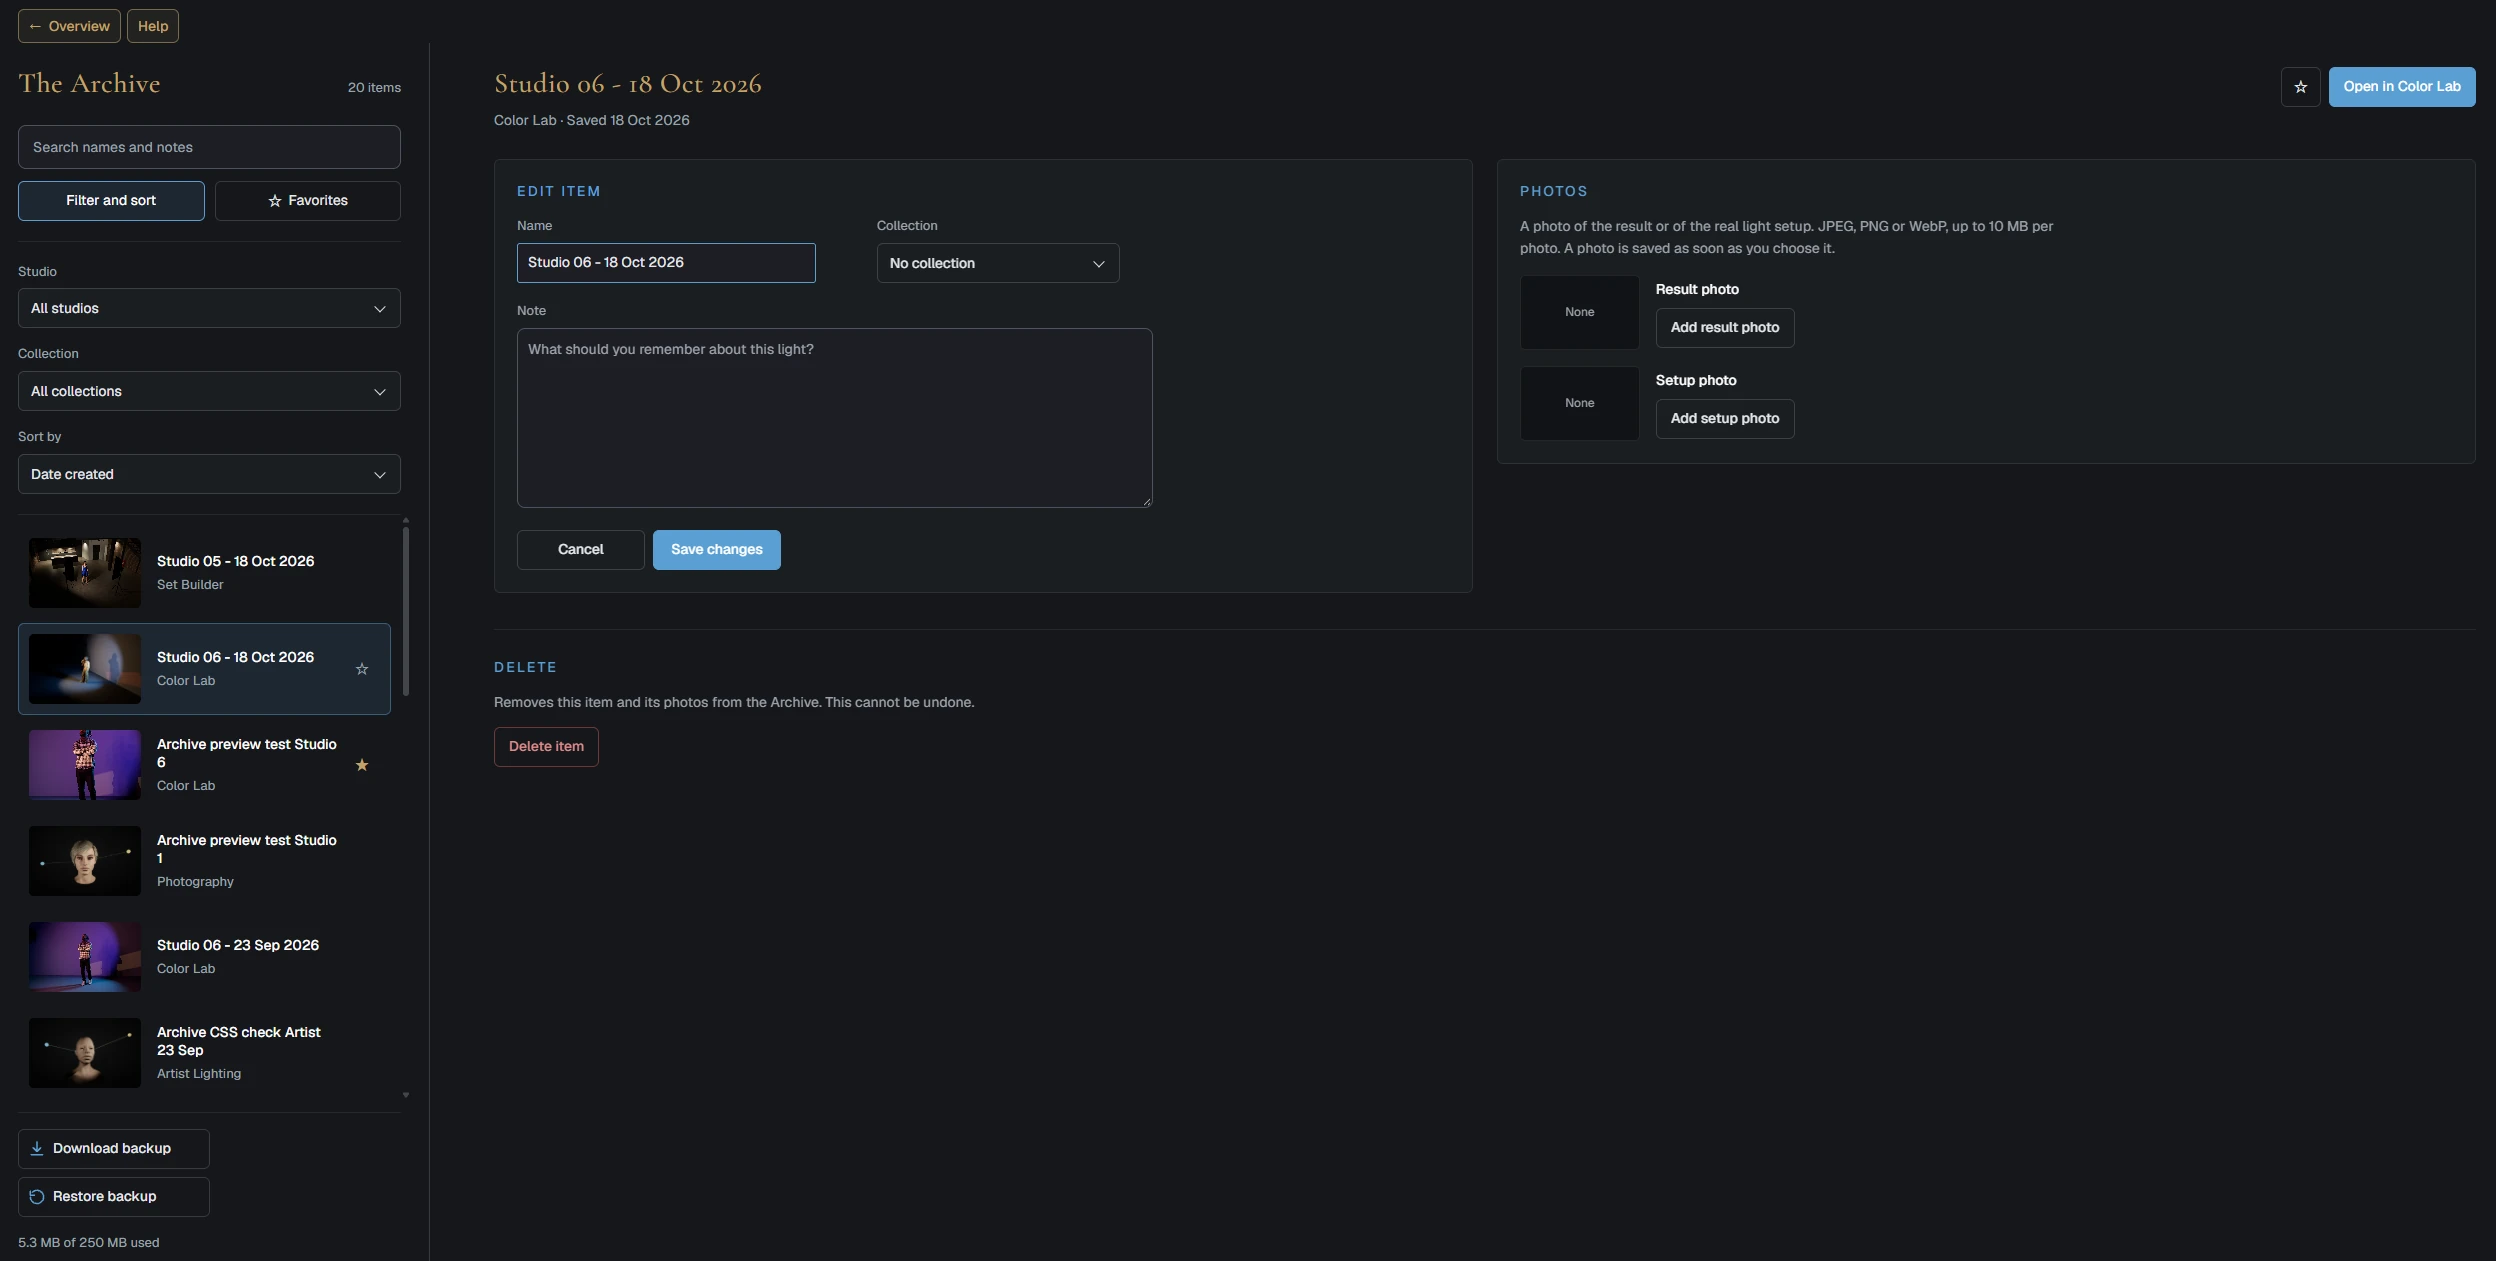This screenshot has width=2496, height=1261.
Task: Toggle star on Studio 06 - 18 Oct 2026 row
Action: (x=362, y=669)
